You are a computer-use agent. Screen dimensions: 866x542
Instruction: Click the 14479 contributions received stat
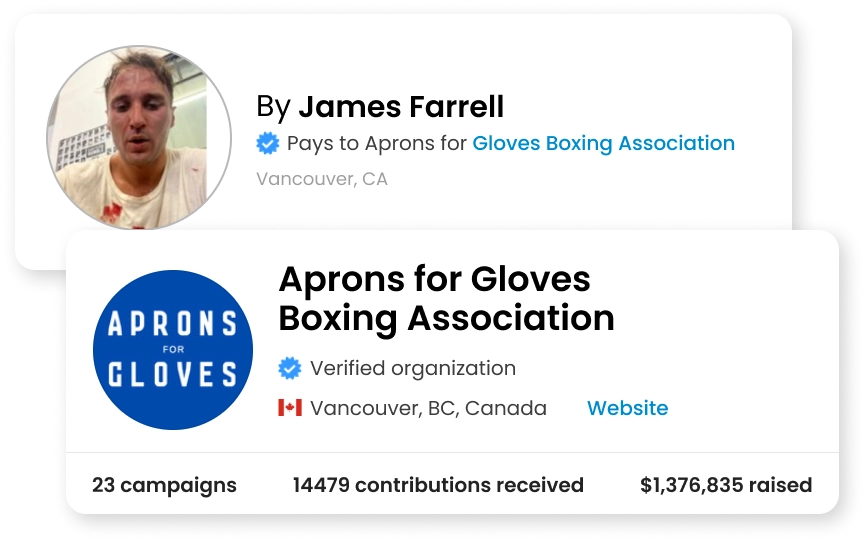click(x=438, y=485)
